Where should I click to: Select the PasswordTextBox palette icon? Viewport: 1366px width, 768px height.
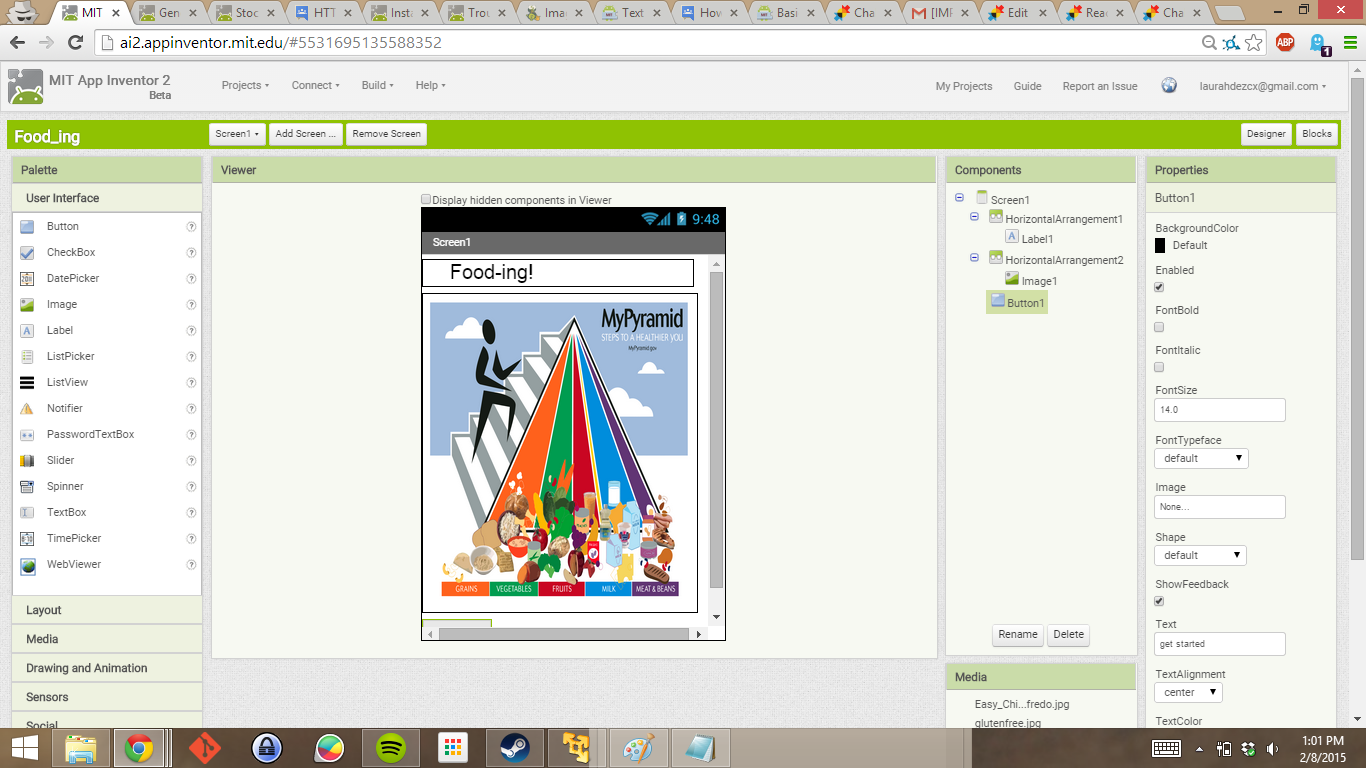[x=27, y=435]
